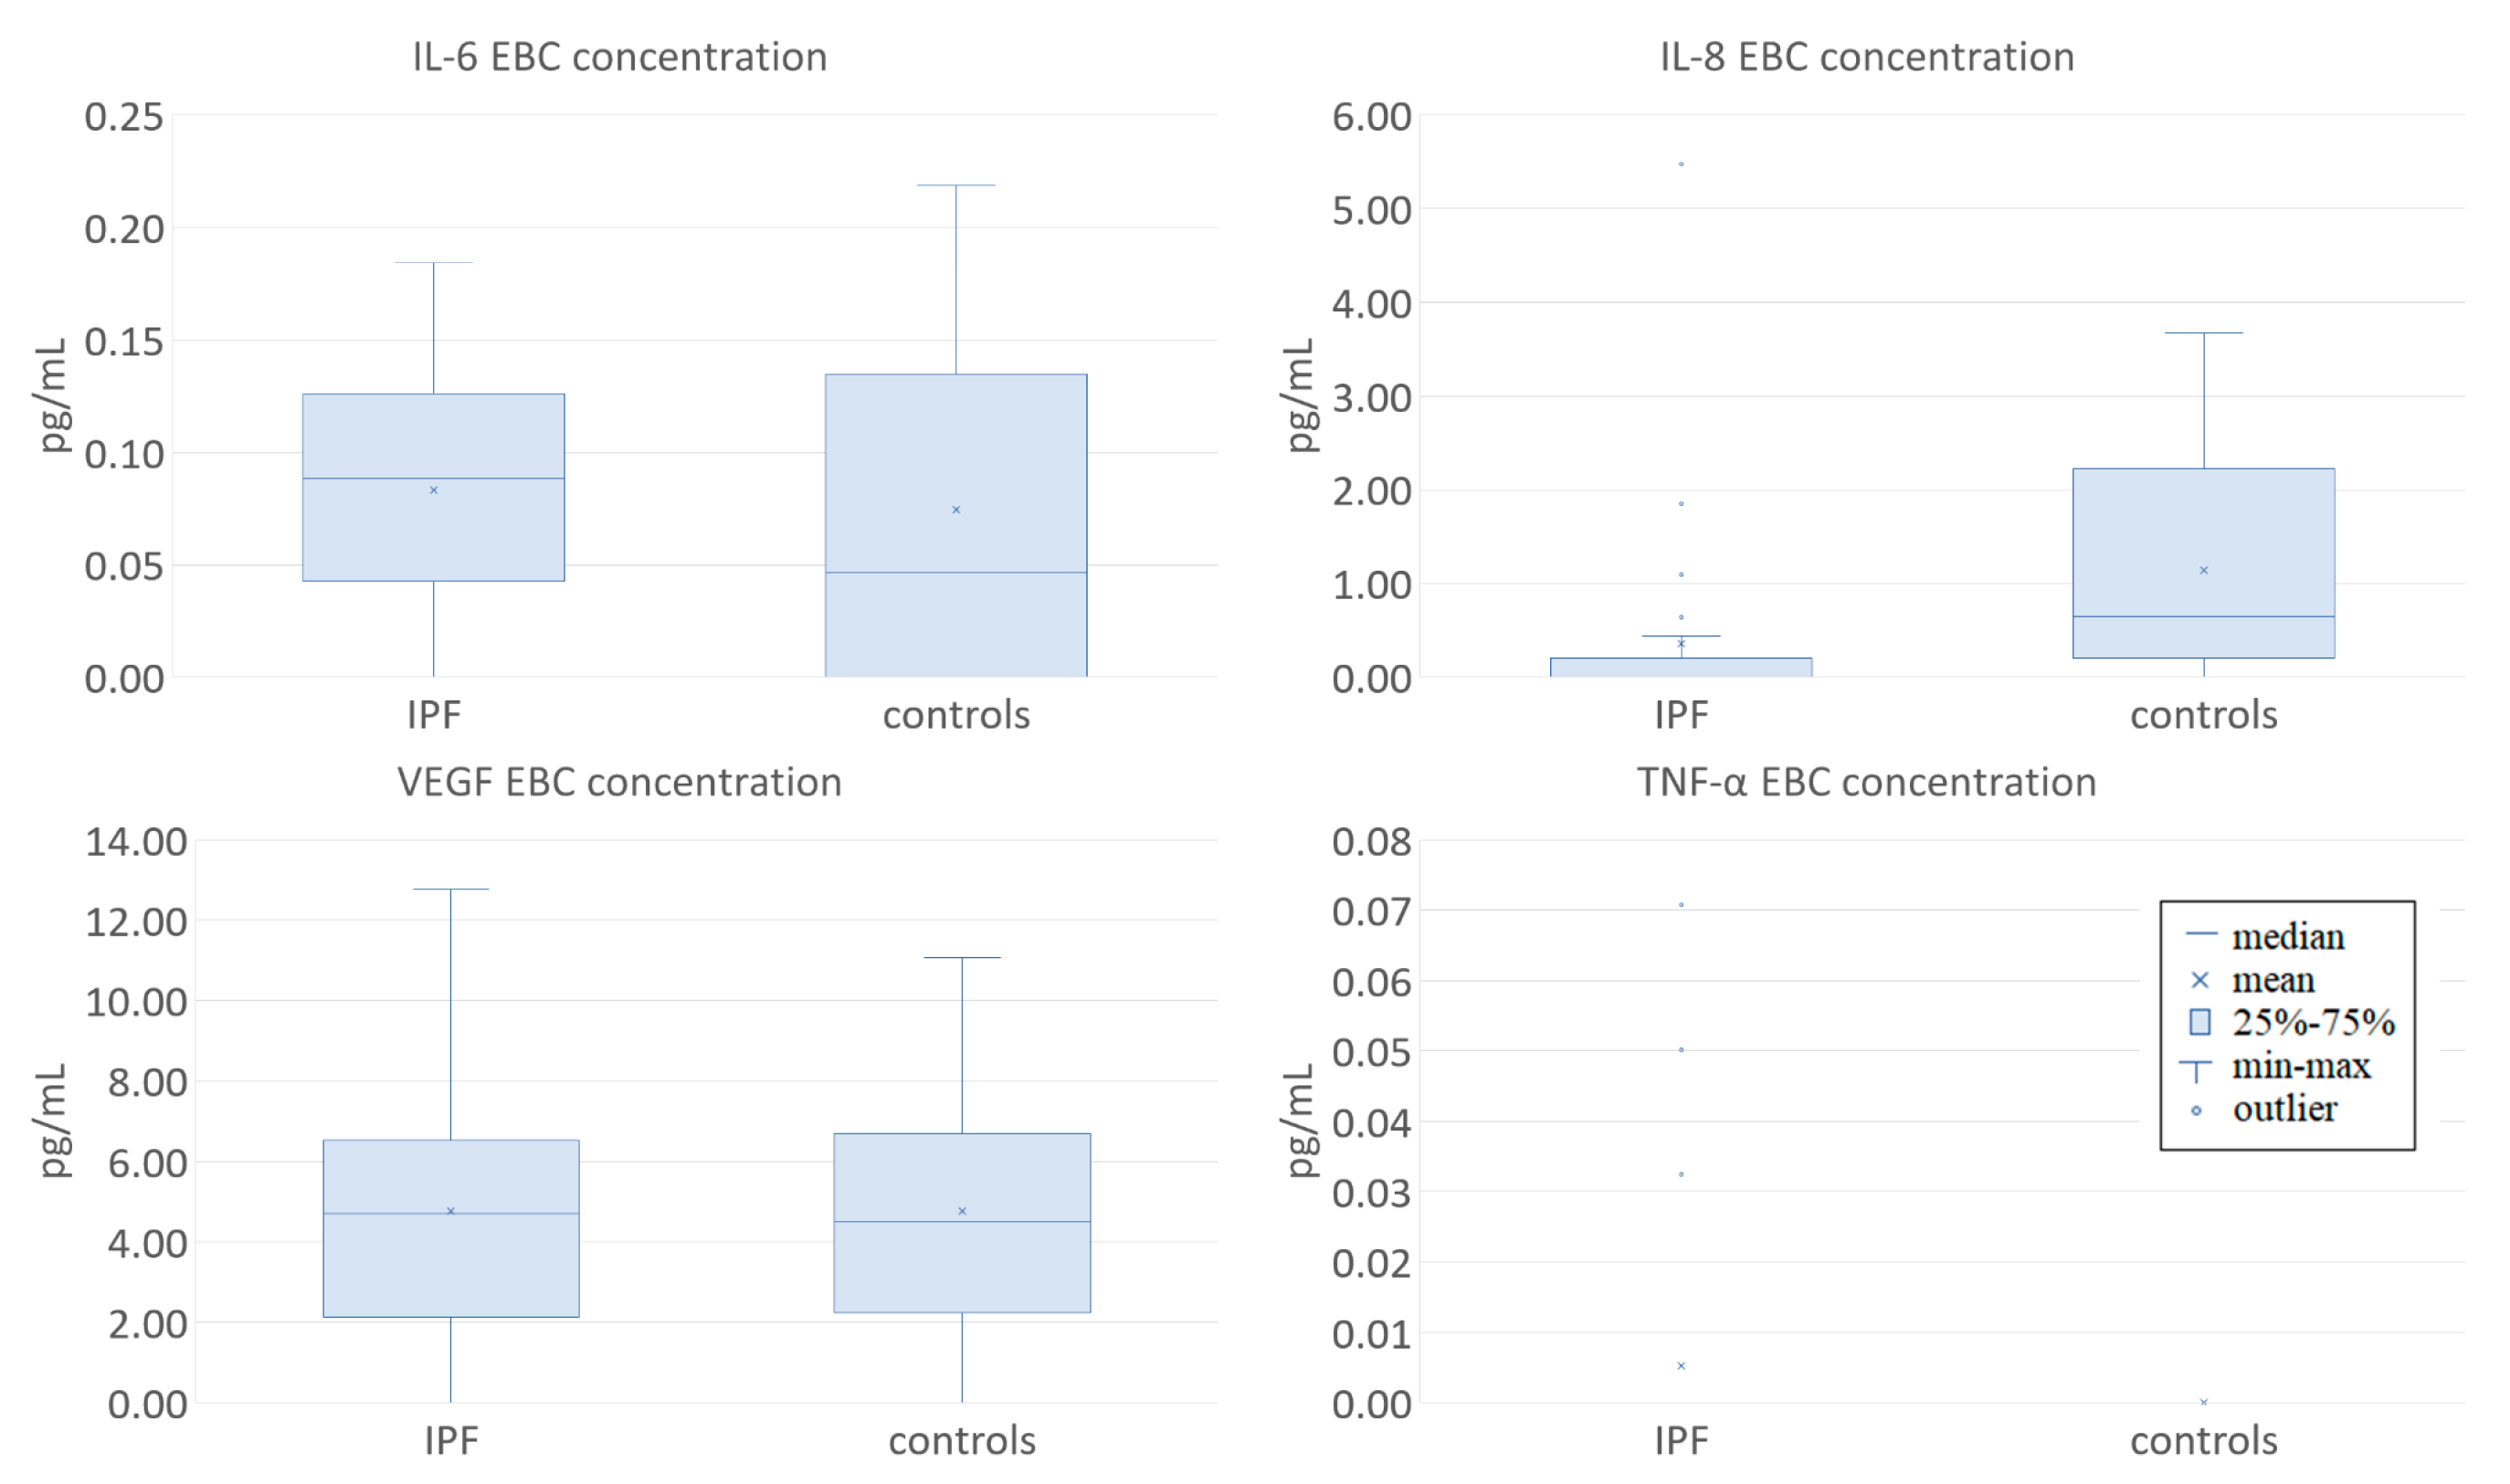Image resolution: width=2510 pixels, height=1484 pixels.
Task: Click the TNF-α IPF mean × marker
Action: 1681,1366
